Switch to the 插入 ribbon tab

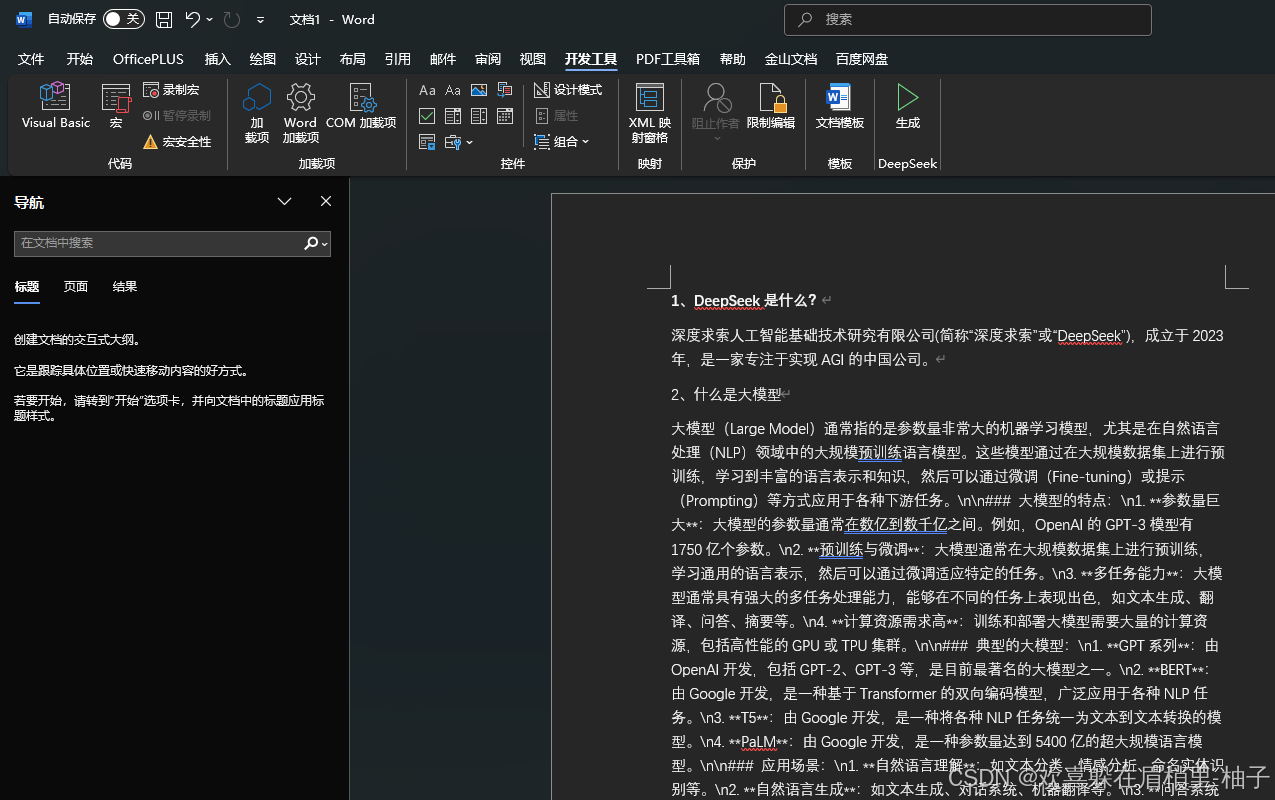click(x=217, y=59)
